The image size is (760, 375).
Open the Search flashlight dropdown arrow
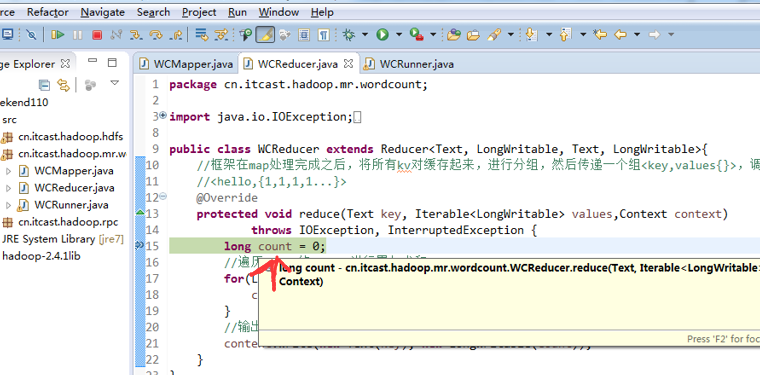pyautogui.click(x=510, y=34)
